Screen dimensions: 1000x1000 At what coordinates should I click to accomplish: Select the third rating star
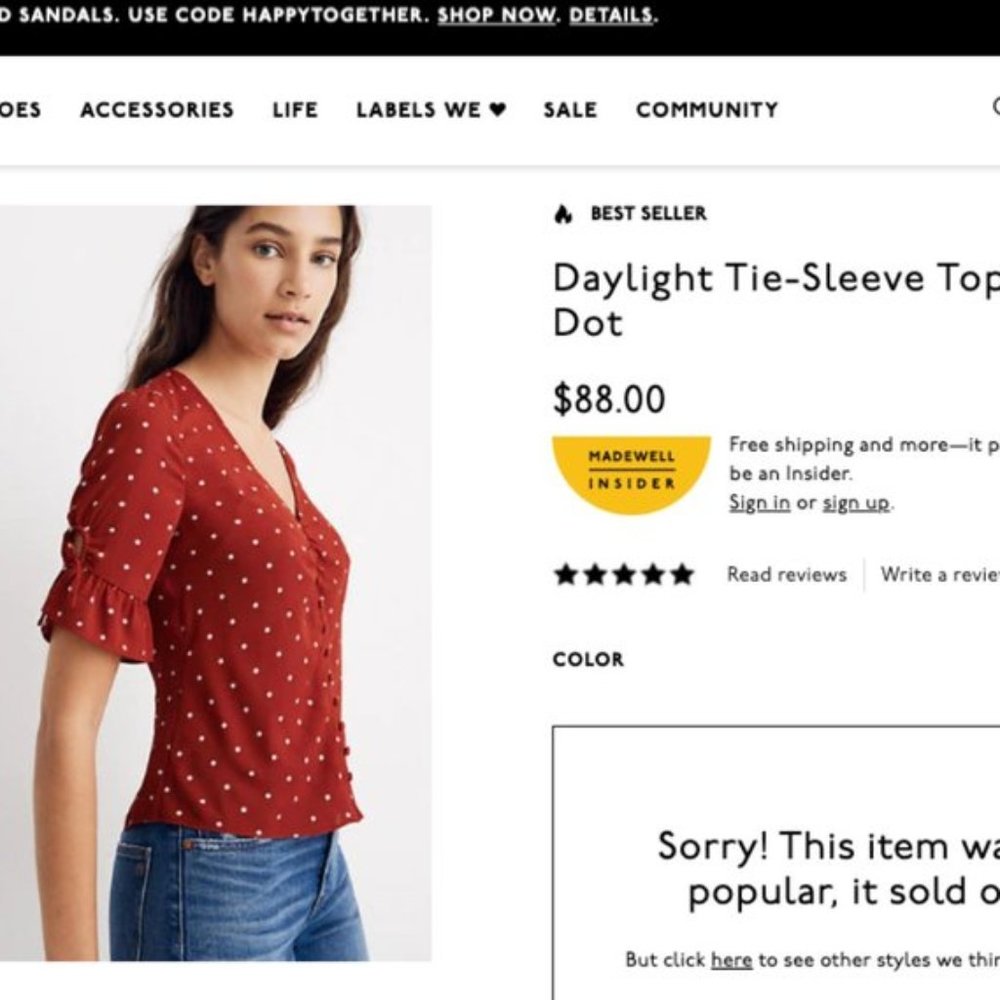tap(622, 573)
